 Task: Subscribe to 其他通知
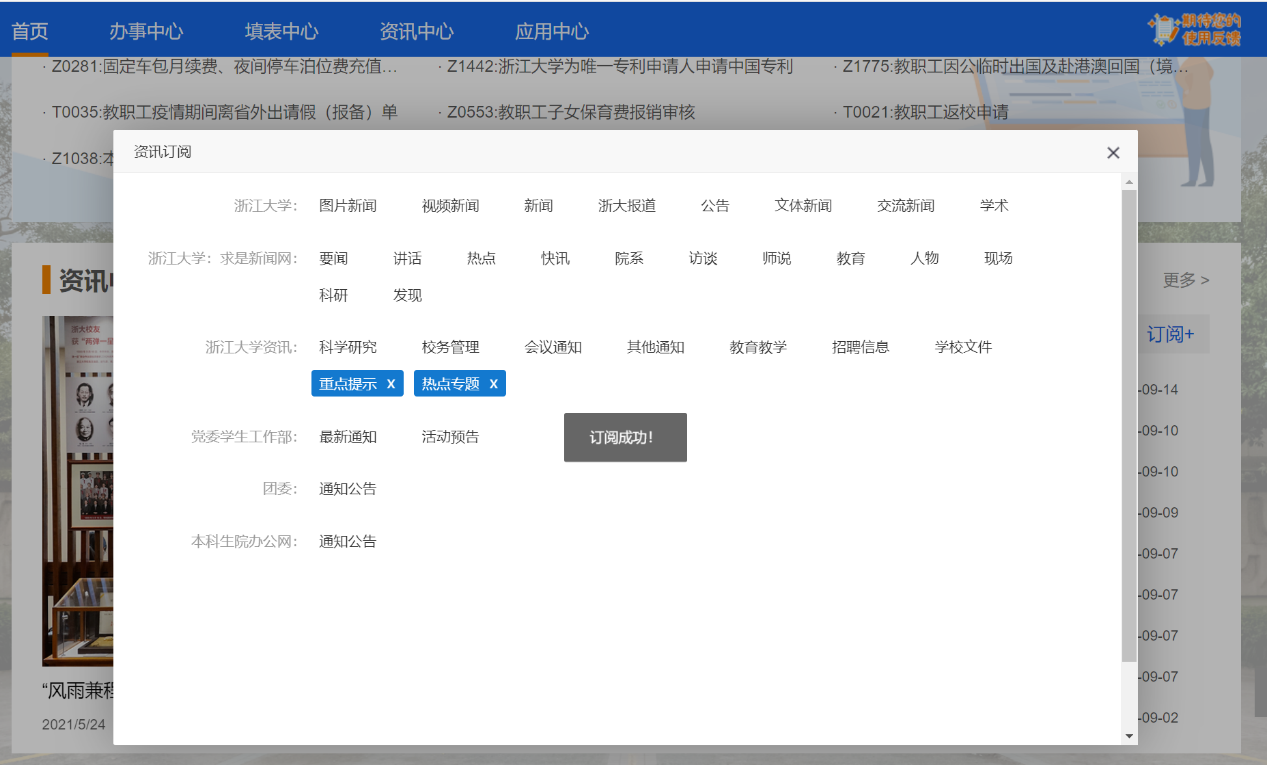coord(656,347)
